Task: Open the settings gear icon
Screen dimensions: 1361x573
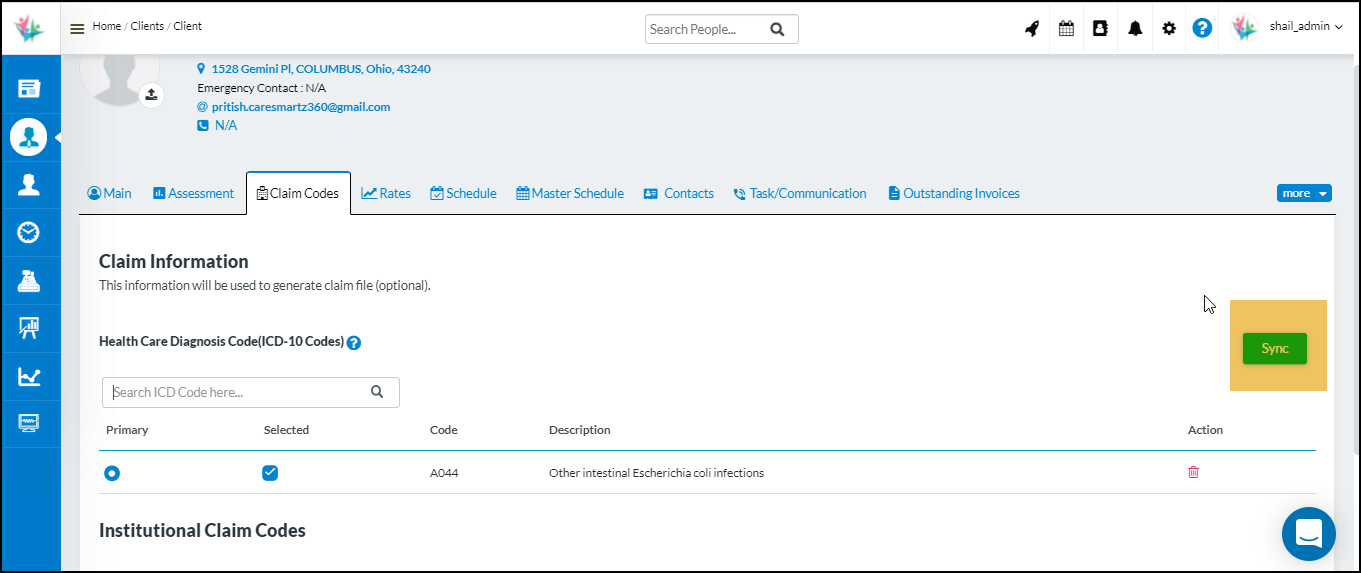Action: (1169, 29)
